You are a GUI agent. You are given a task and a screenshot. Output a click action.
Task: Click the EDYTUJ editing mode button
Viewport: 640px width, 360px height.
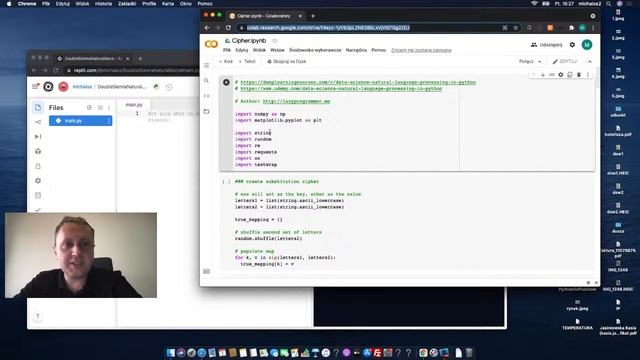(x=565, y=62)
